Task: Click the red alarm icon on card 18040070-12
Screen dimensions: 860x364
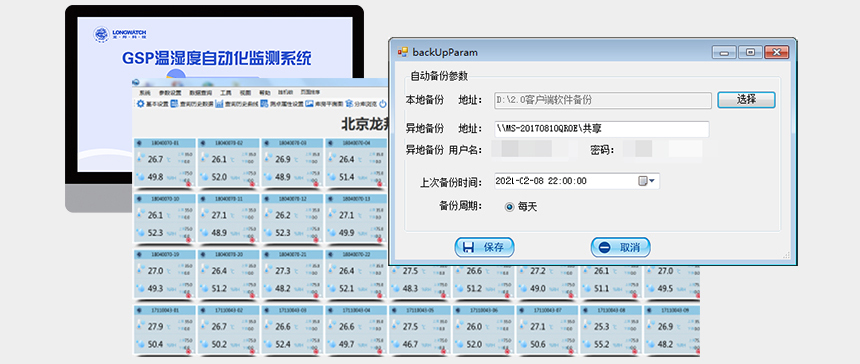Action: 315,240
